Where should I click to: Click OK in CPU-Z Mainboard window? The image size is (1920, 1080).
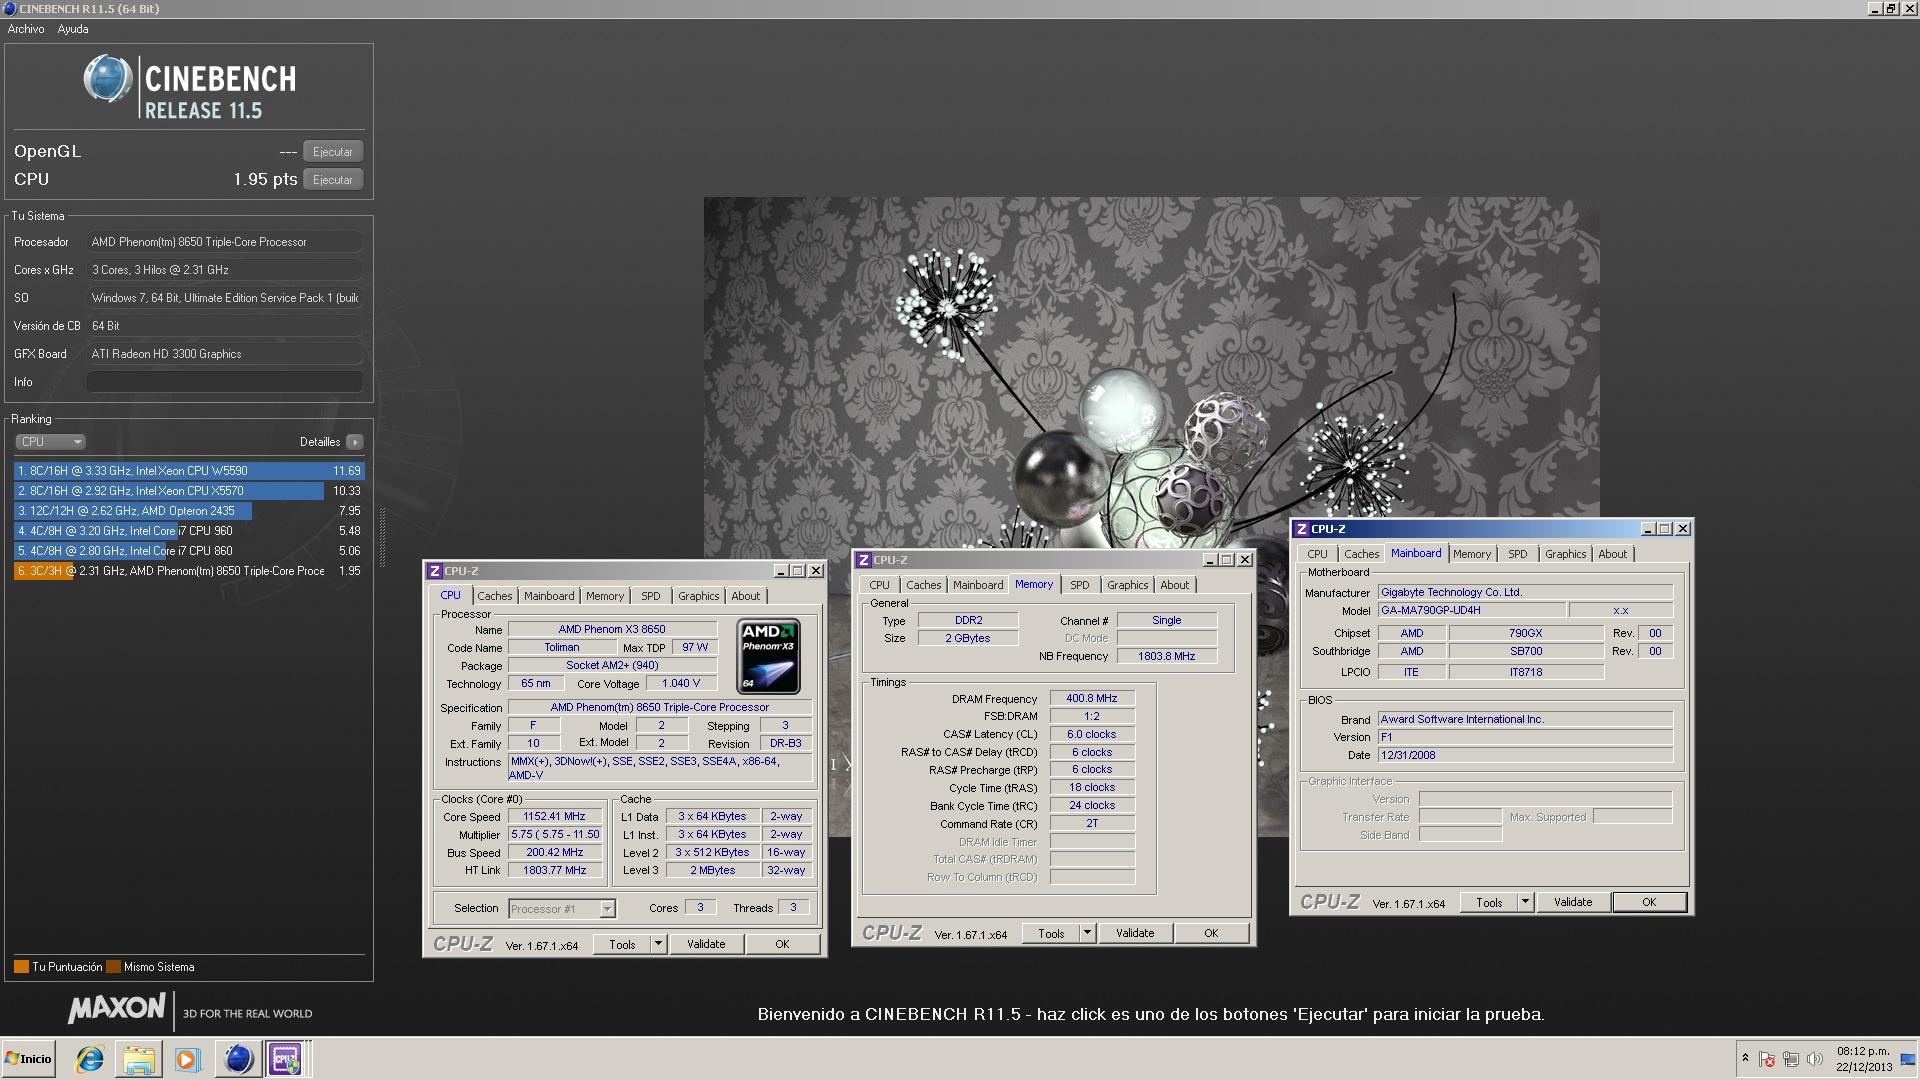(1649, 902)
